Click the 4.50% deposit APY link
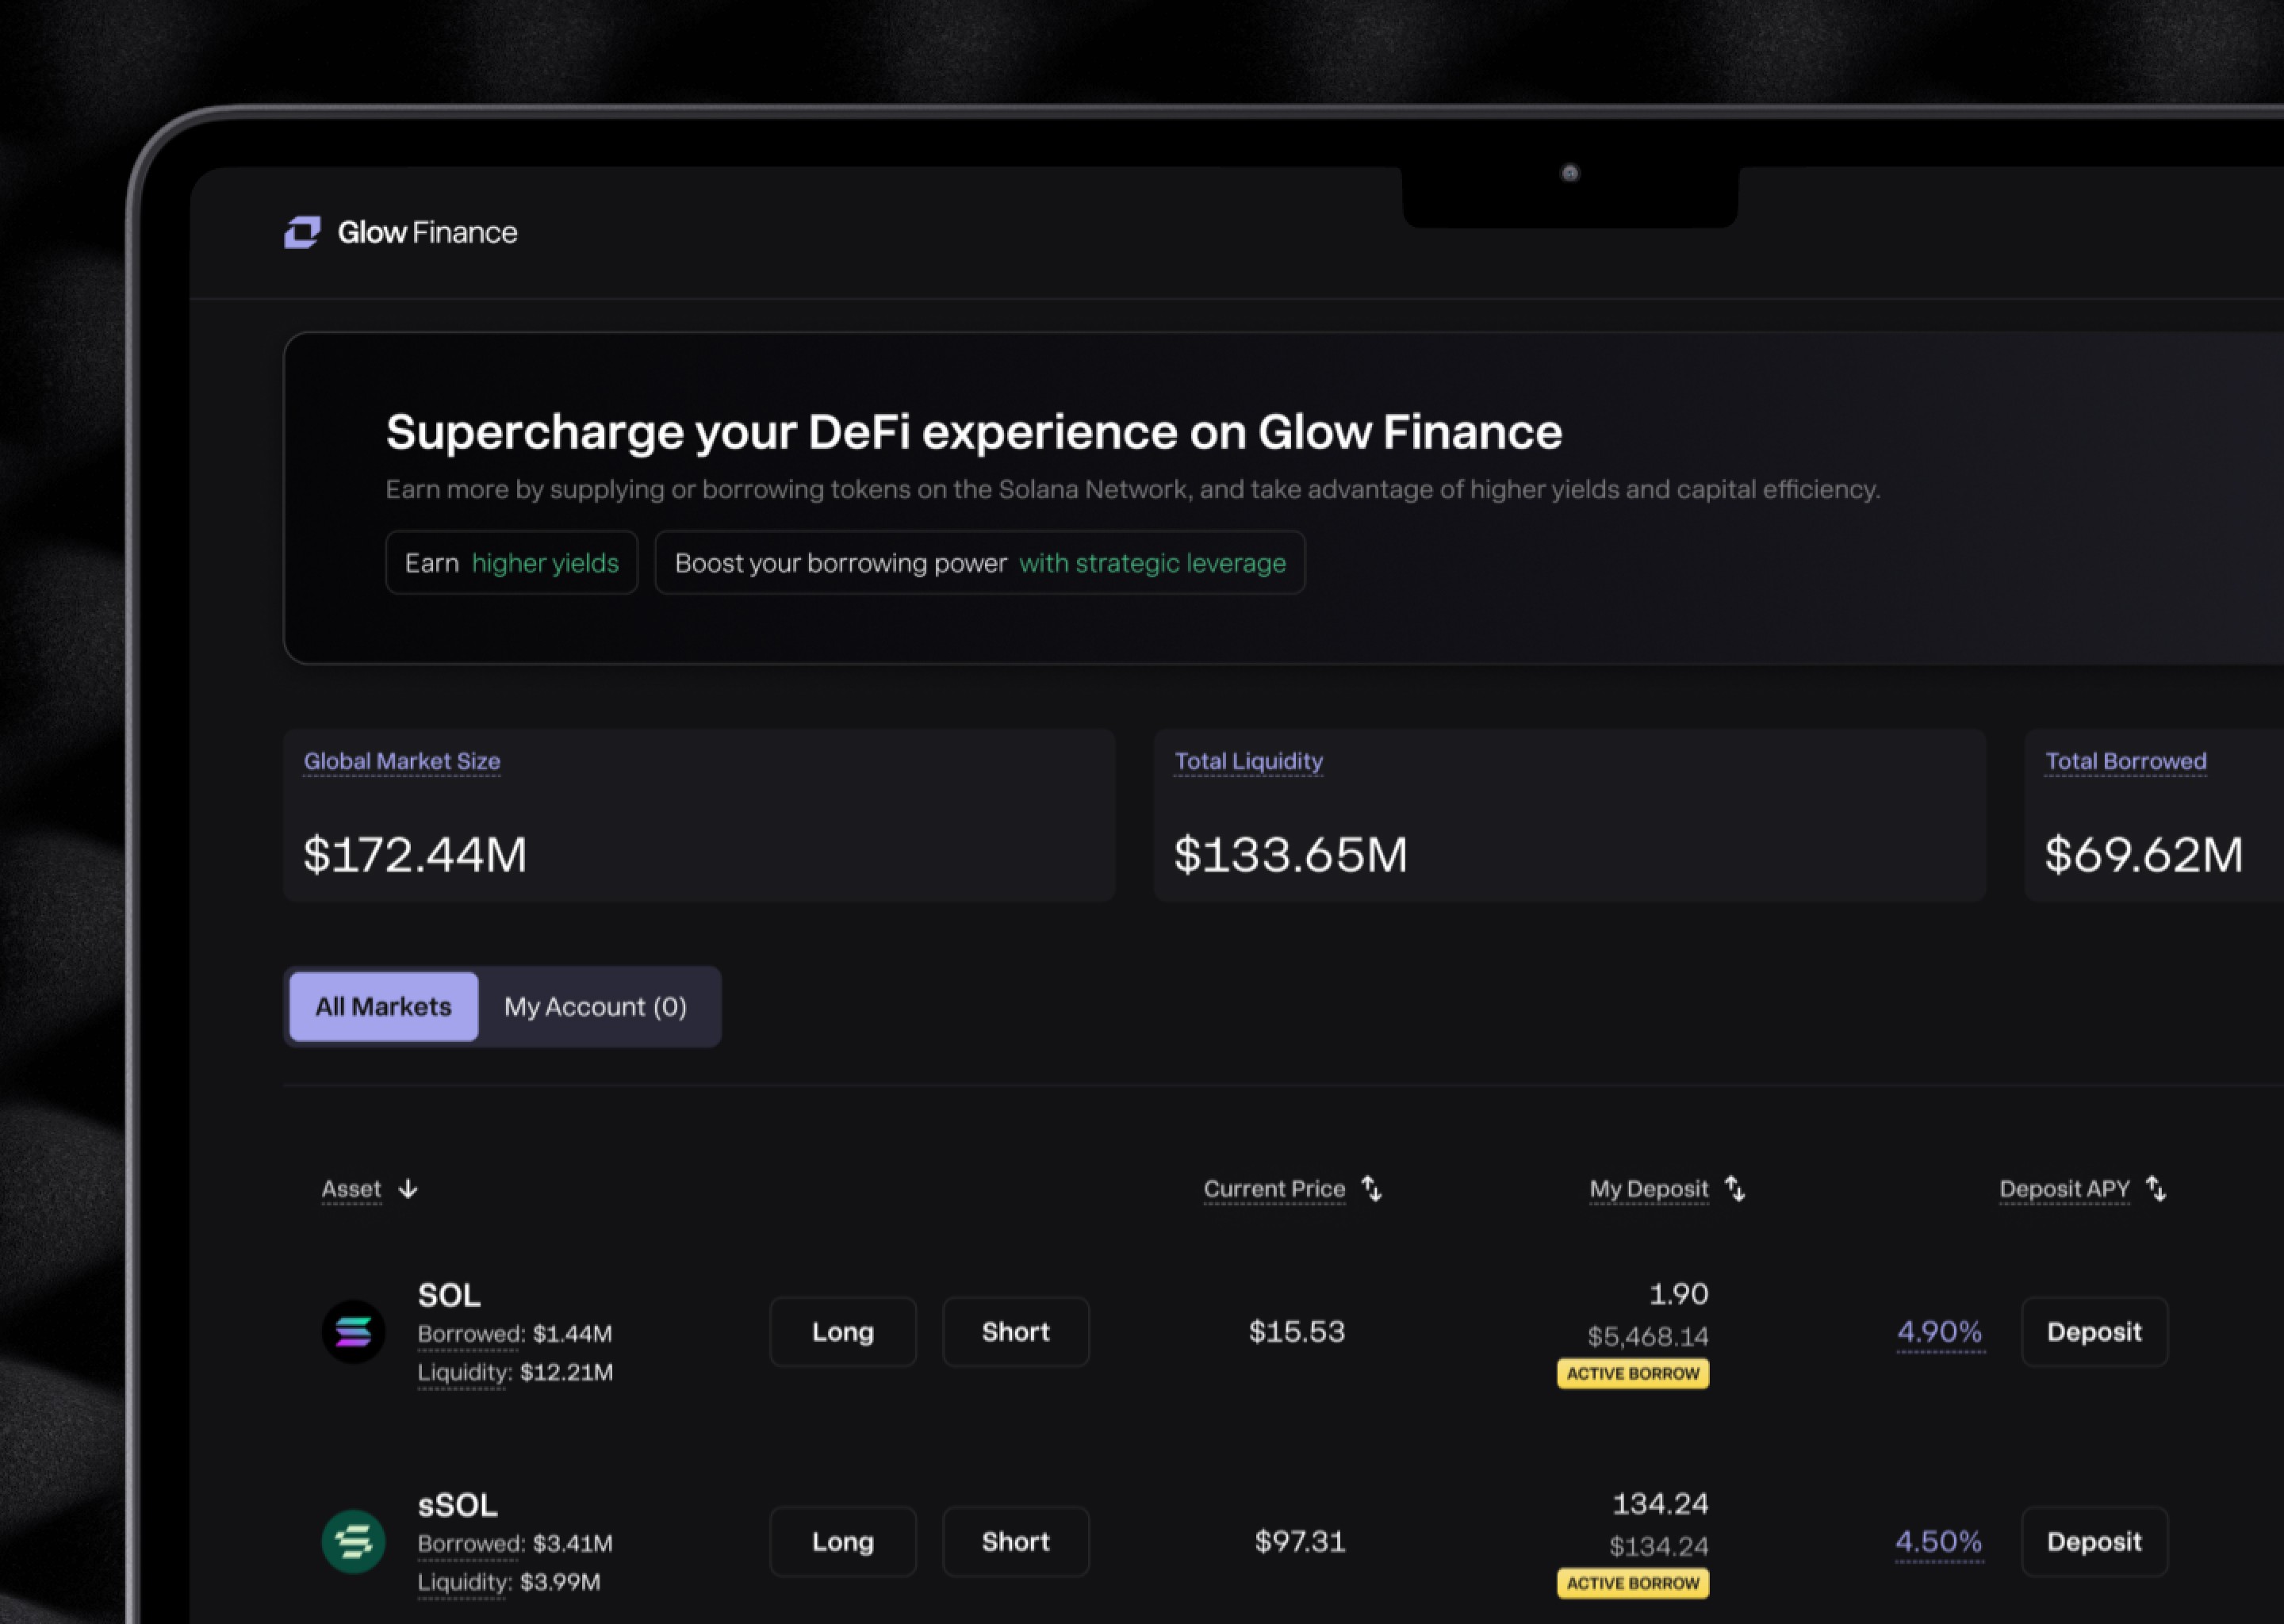 coord(1938,1541)
